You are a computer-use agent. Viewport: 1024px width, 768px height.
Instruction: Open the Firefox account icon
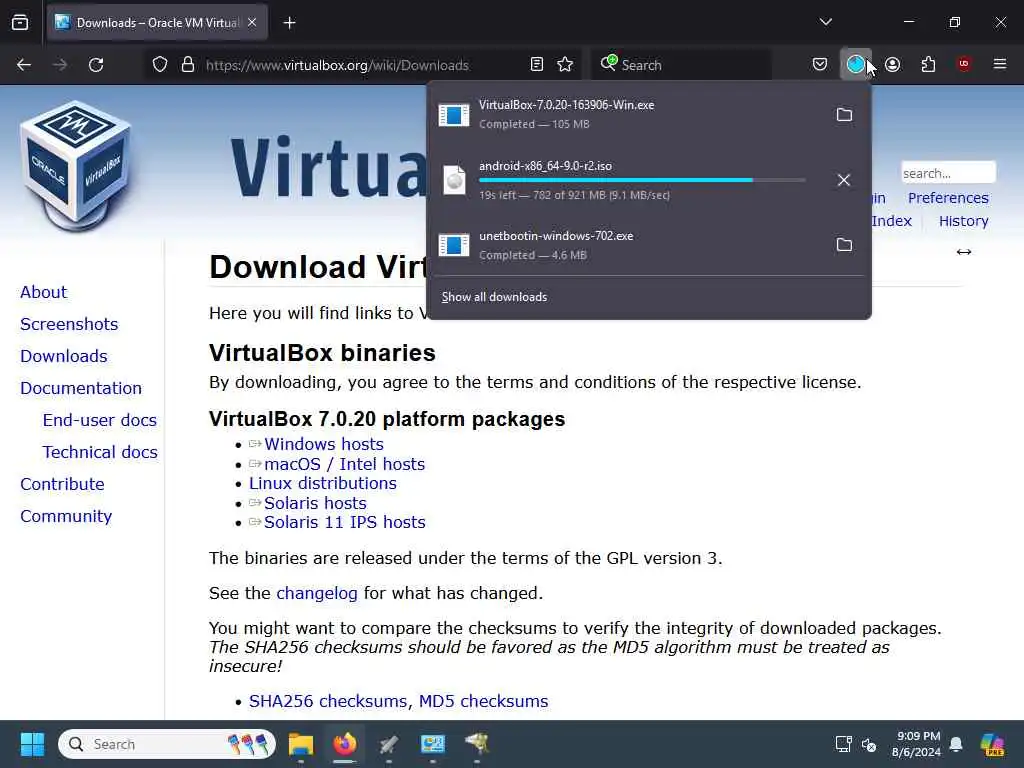pos(893,65)
